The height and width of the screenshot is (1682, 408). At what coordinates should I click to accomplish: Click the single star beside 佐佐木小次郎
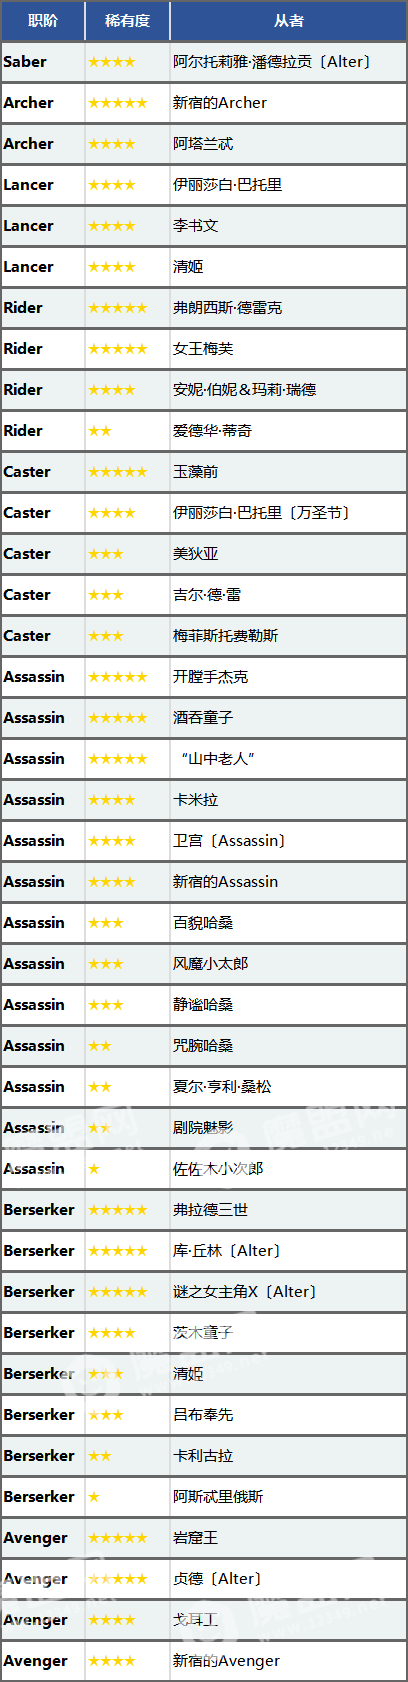[x=94, y=1169]
